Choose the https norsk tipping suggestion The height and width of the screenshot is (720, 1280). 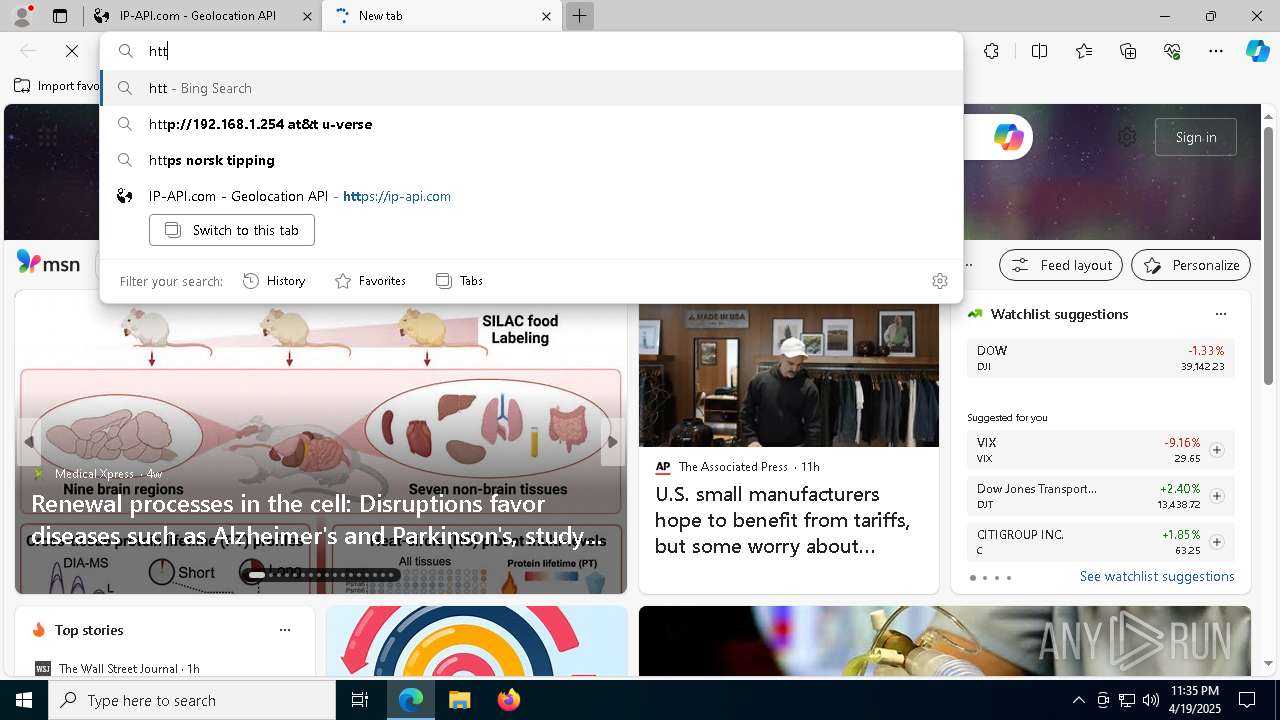tap(531, 160)
